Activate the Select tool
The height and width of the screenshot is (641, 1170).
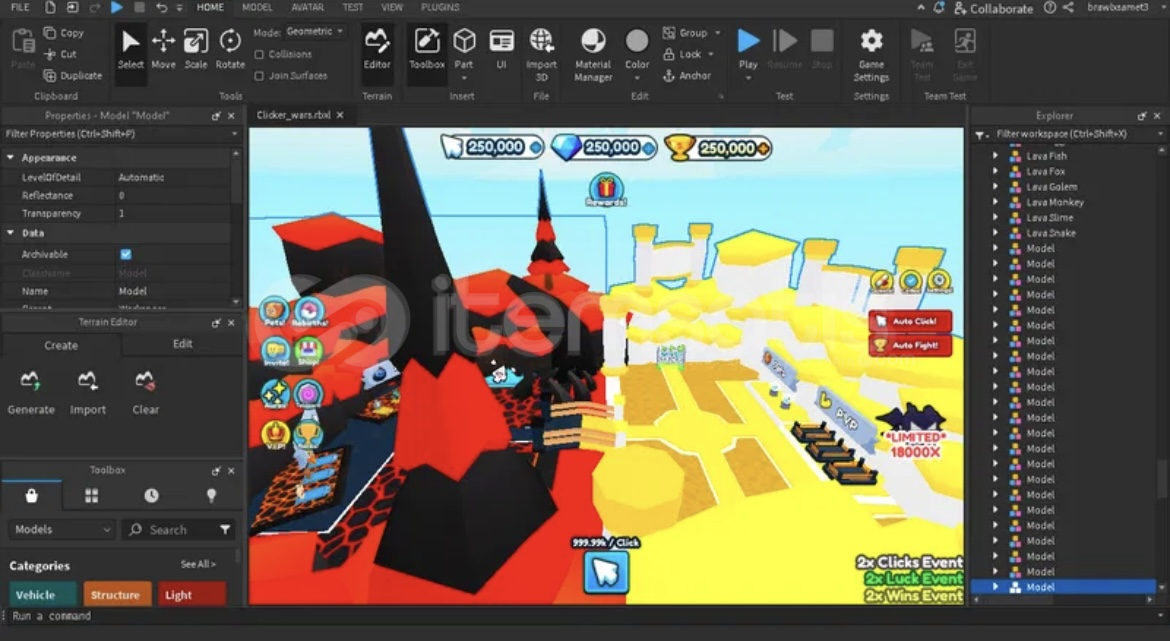coord(130,49)
